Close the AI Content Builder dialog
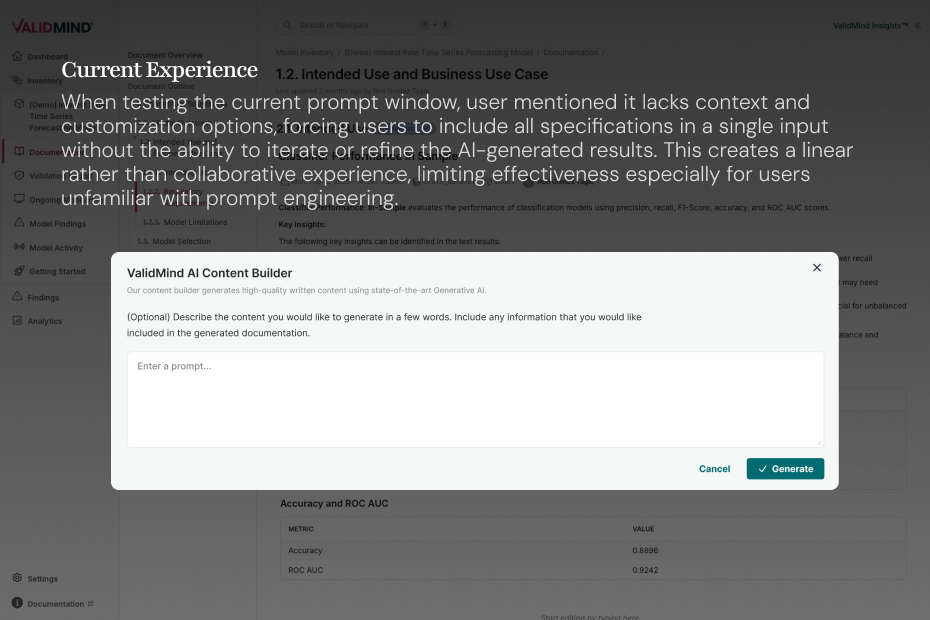The image size is (930, 620). click(x=817, y=268)
